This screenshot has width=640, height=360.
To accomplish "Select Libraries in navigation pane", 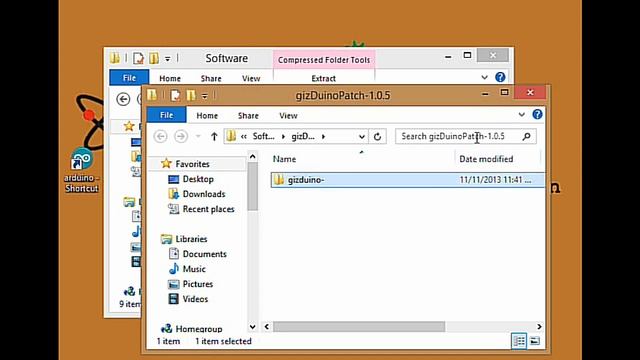I will [x=191, y=239].
